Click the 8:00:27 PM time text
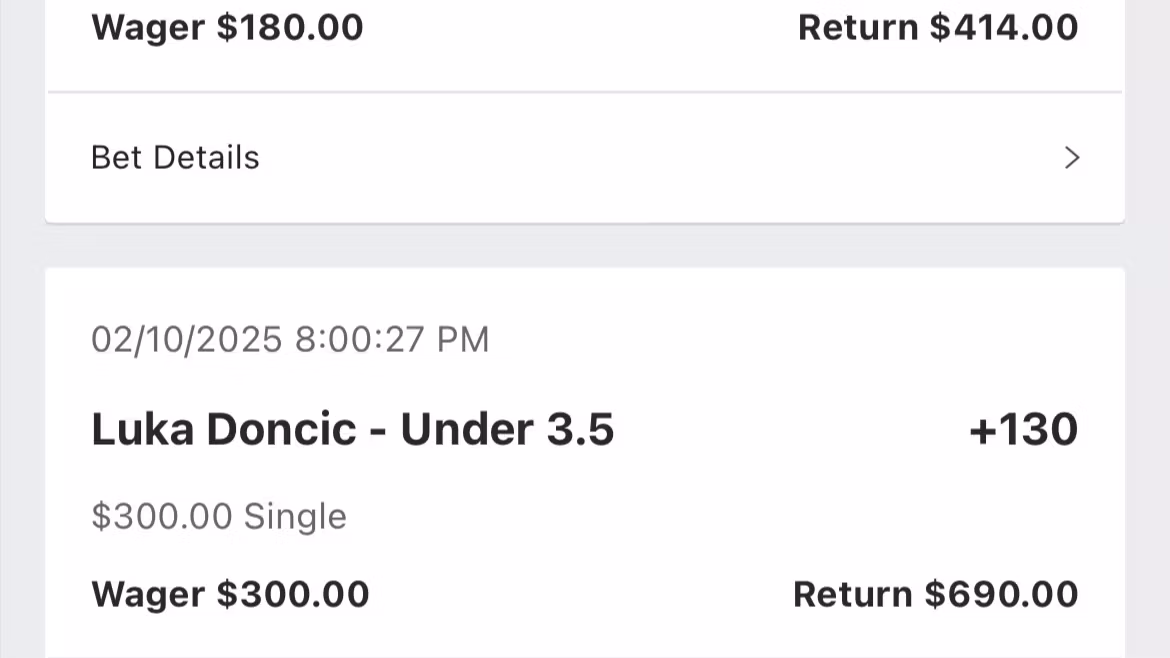This screenshot has height=658, width=1170. tap(392, 340)
